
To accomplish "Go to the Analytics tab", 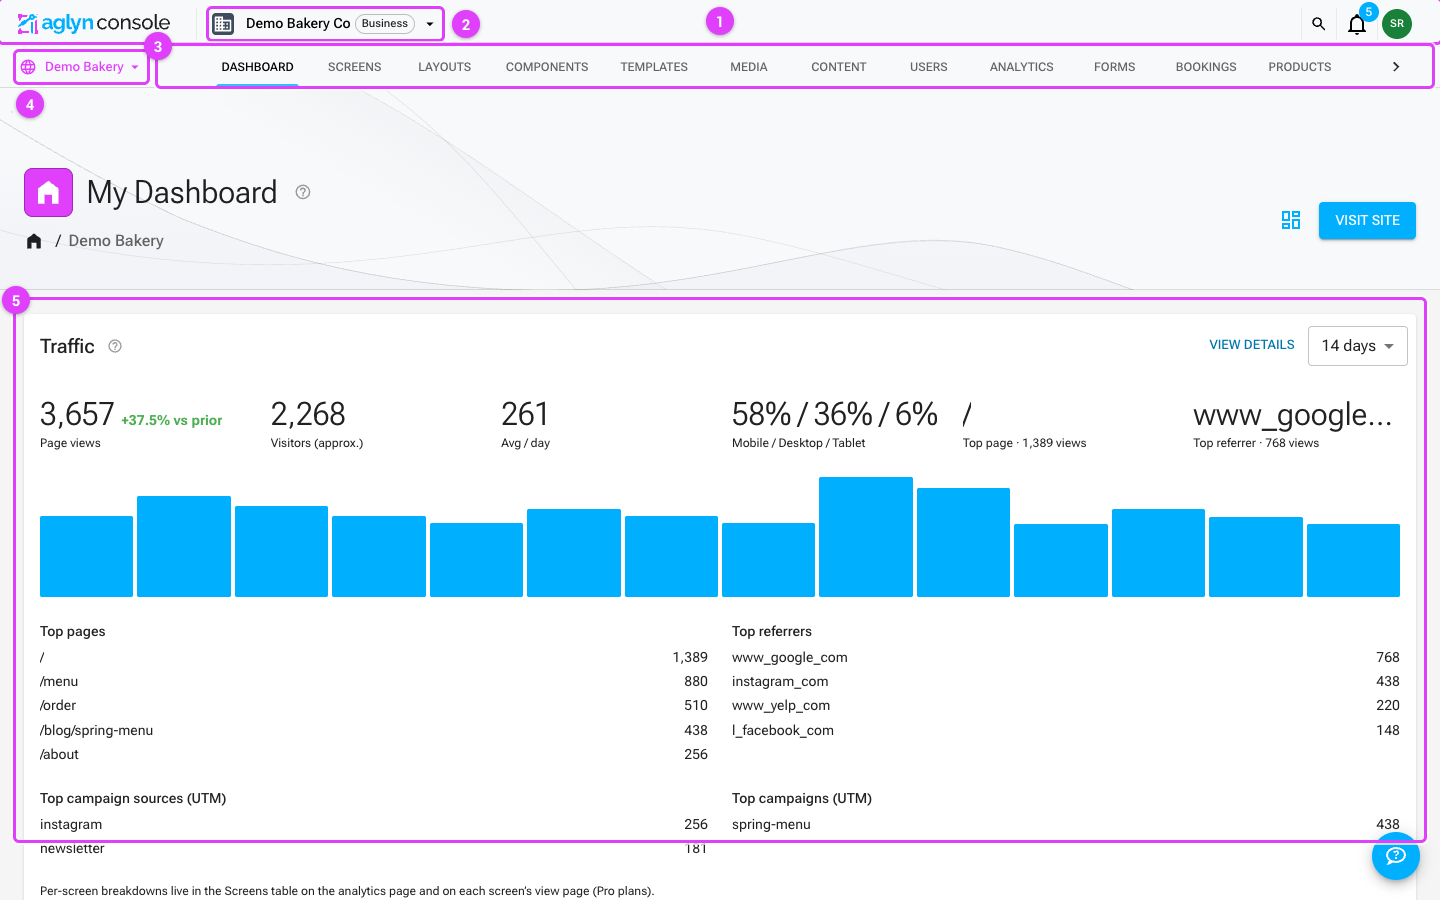I will [1022, 67].
